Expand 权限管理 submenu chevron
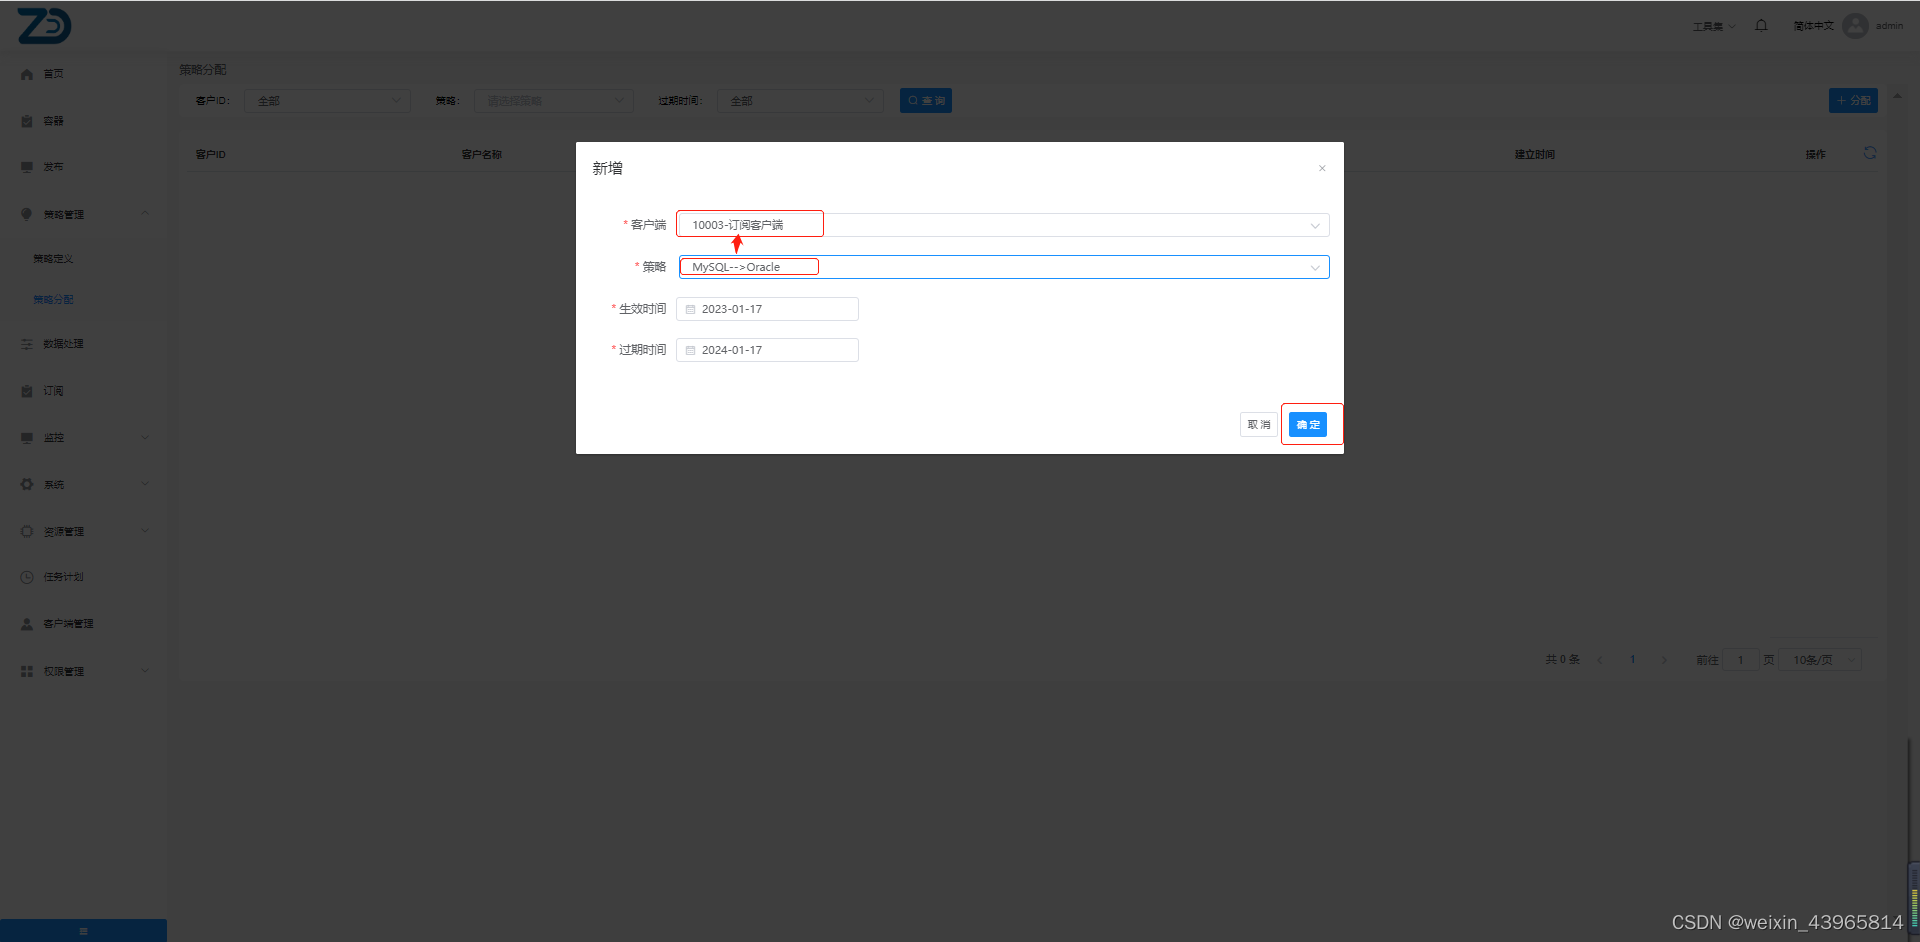 [x=145, y=671]
